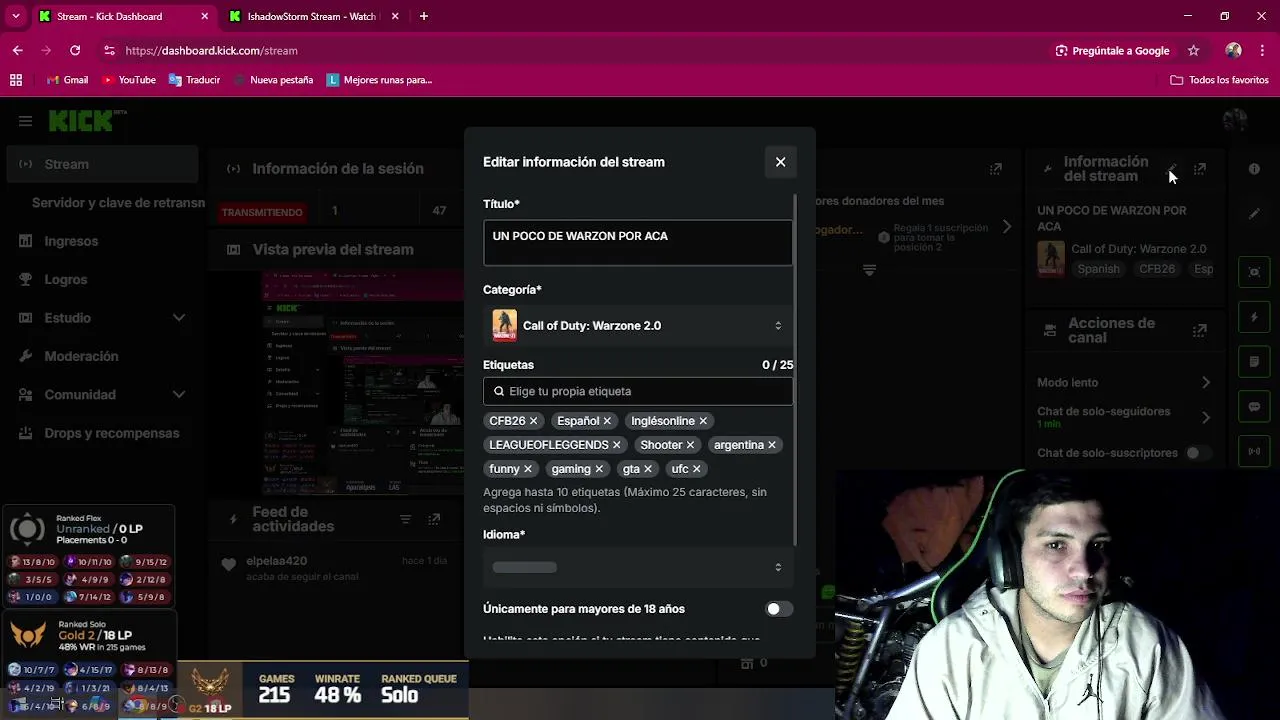Focus the Elige tu propia etiqueta field
The width and height of the screenshot is (1280, 720).
638,392
